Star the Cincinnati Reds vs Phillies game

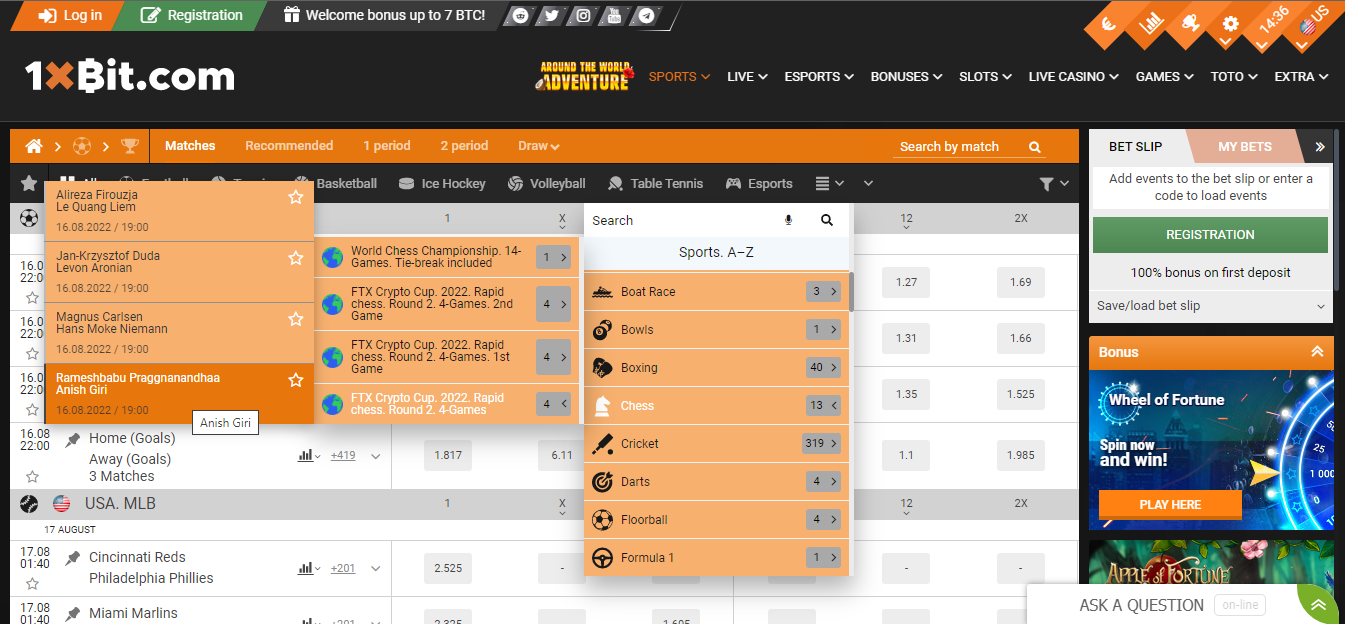tap(32, 582)
